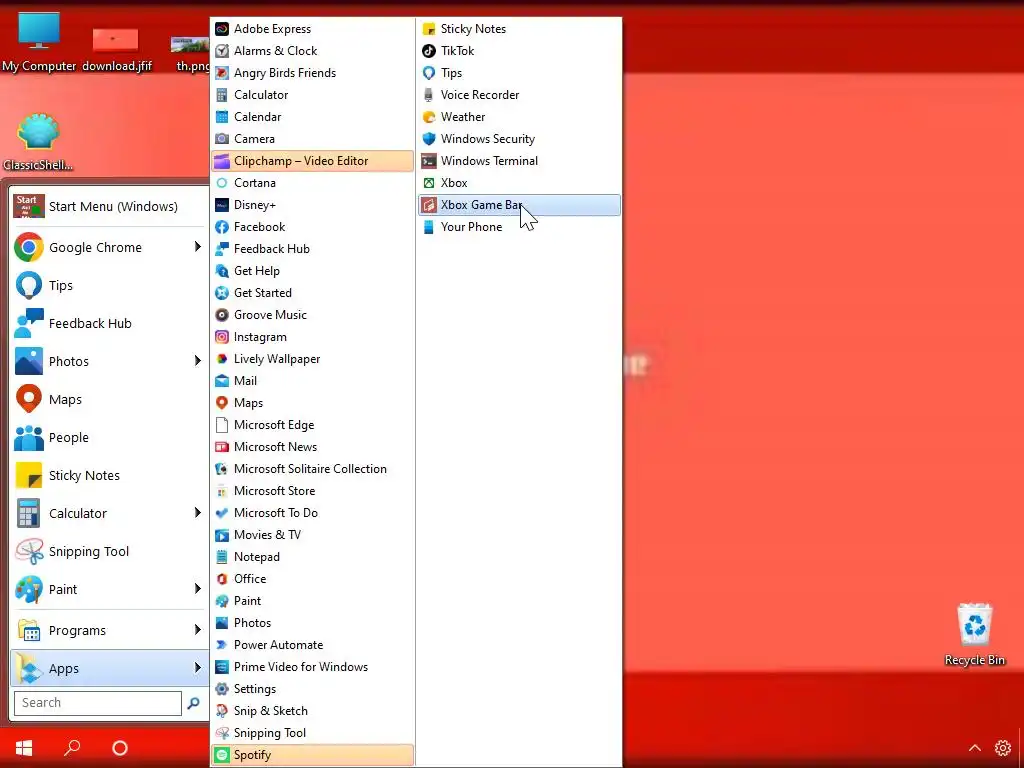Launch Movies & TV icon
This screenshot has height=768, width=1024.
point(222,535)
